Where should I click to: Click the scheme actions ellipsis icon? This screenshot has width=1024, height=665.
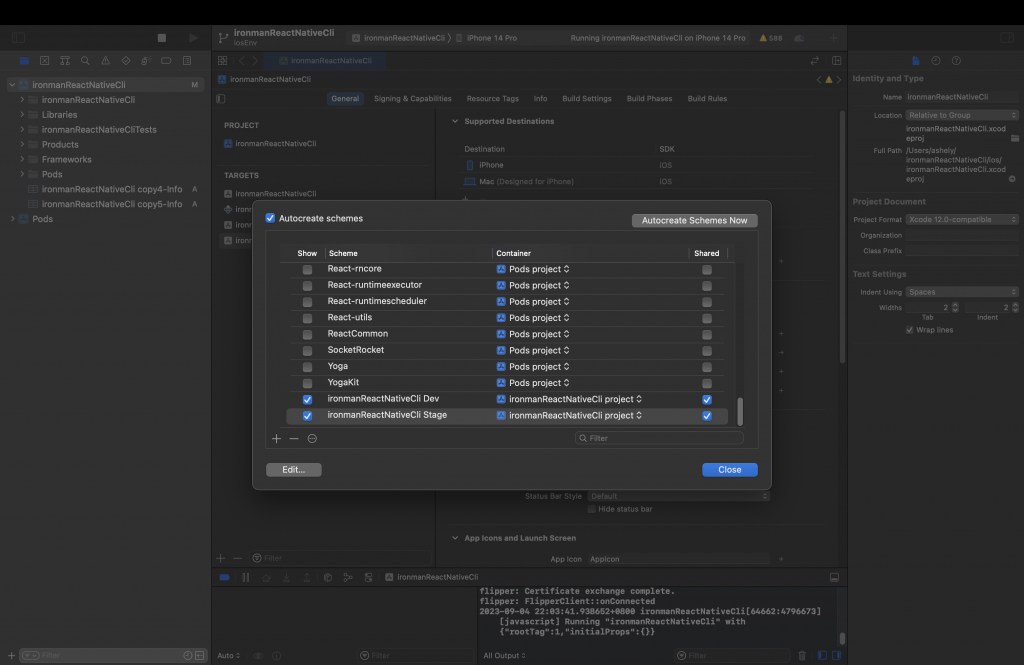[x=312, y=438]
